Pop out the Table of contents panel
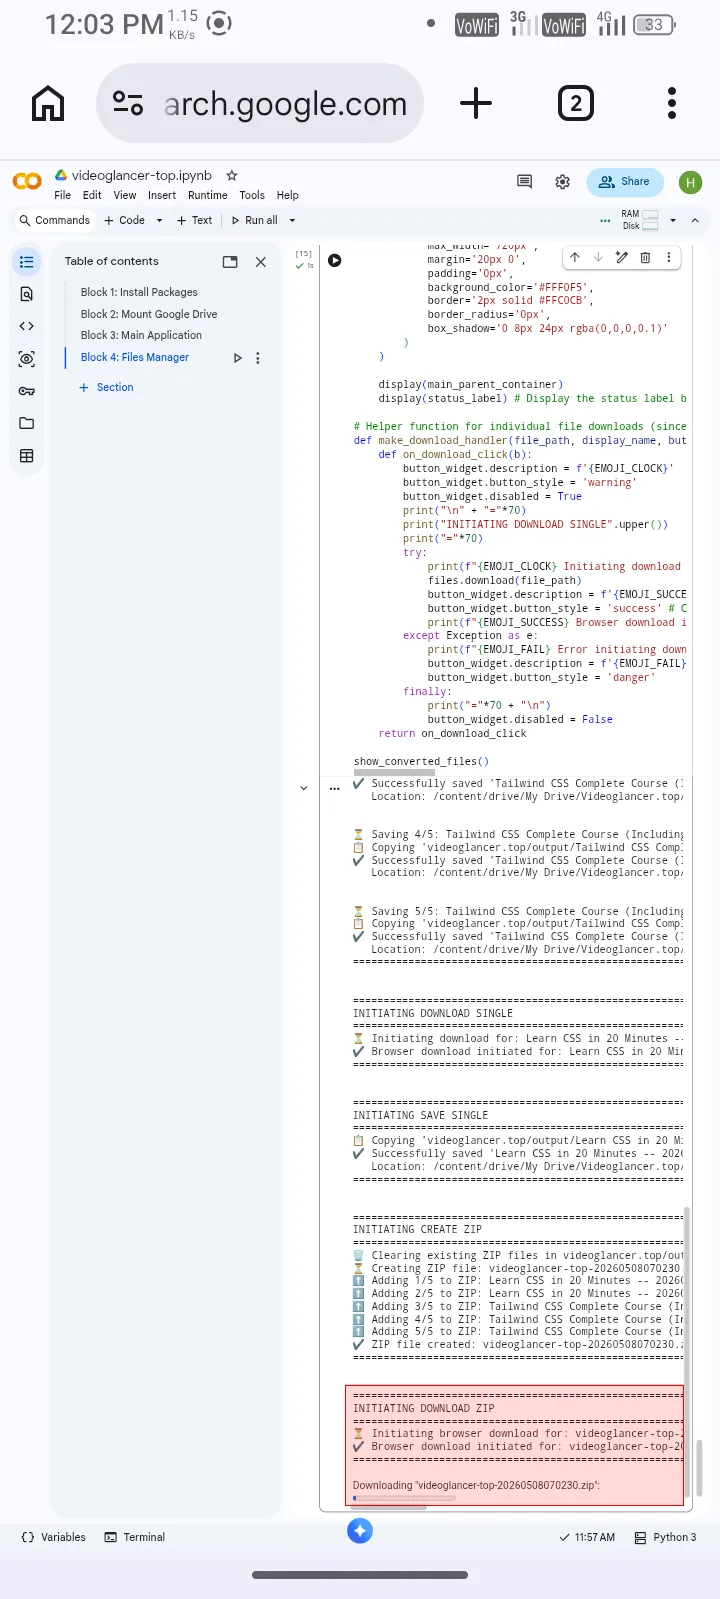 [x=230, y=262]
